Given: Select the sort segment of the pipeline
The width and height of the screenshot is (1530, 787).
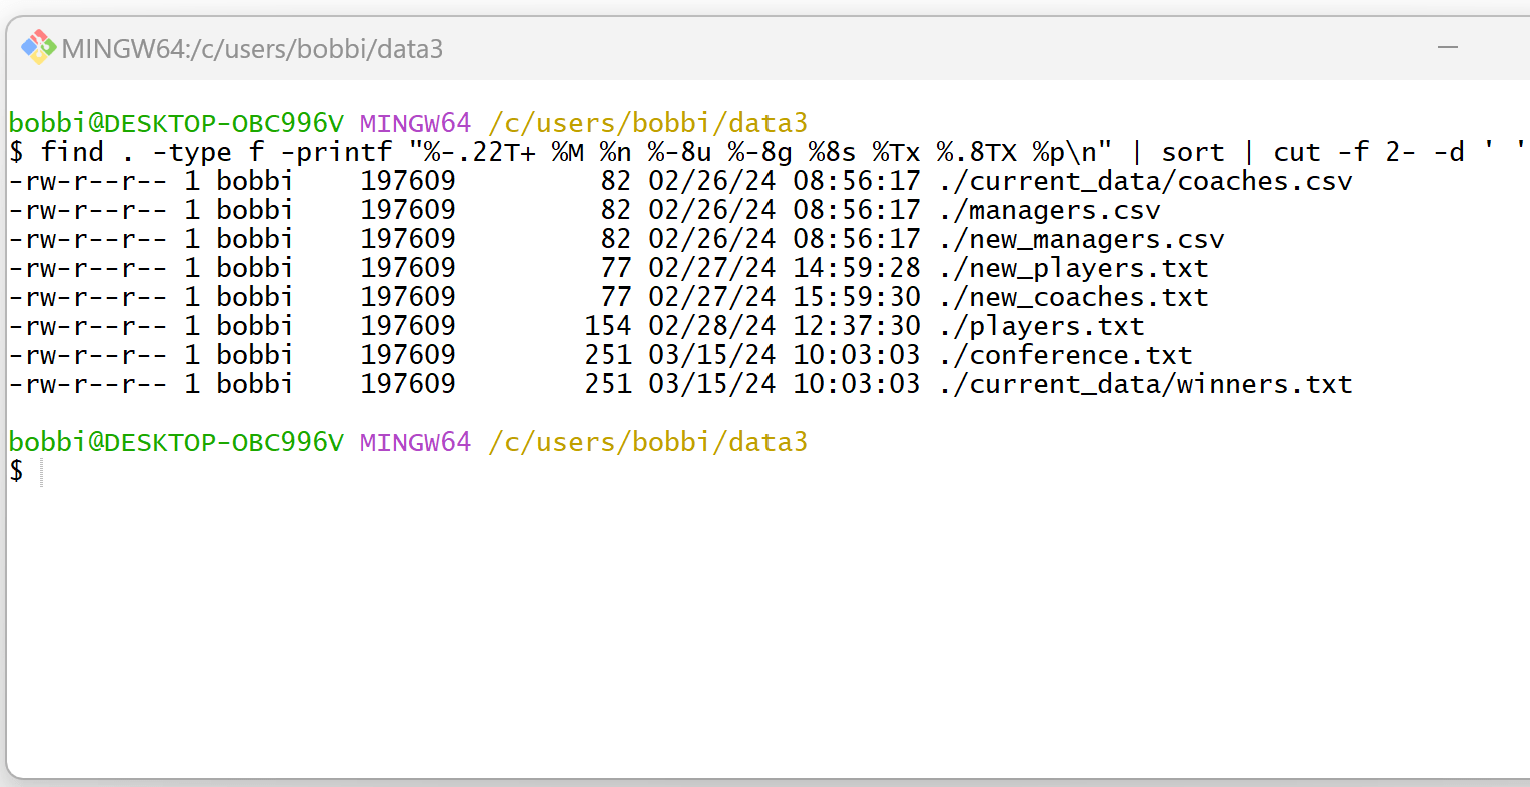Looking at the screenshot, I should pos(1195,152).
